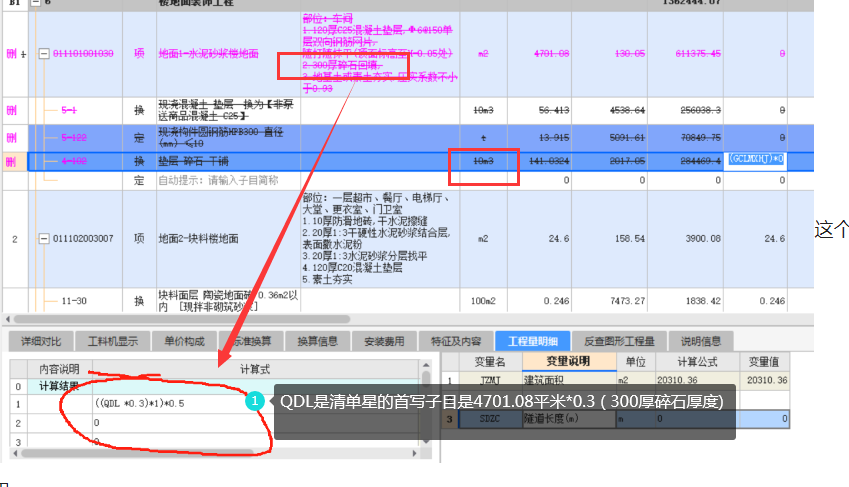Screen dimensions: 849x487
Task: Click the unit price 130.05 cell
Action: (610, 54)
